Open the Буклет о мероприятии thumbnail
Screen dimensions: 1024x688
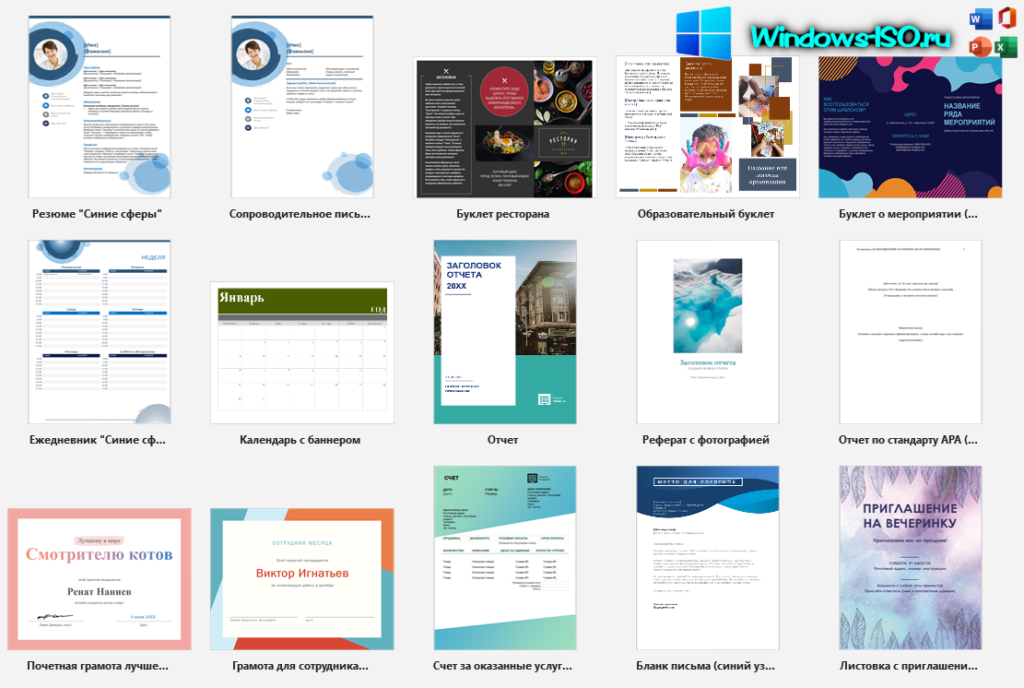tap(910, 127)
